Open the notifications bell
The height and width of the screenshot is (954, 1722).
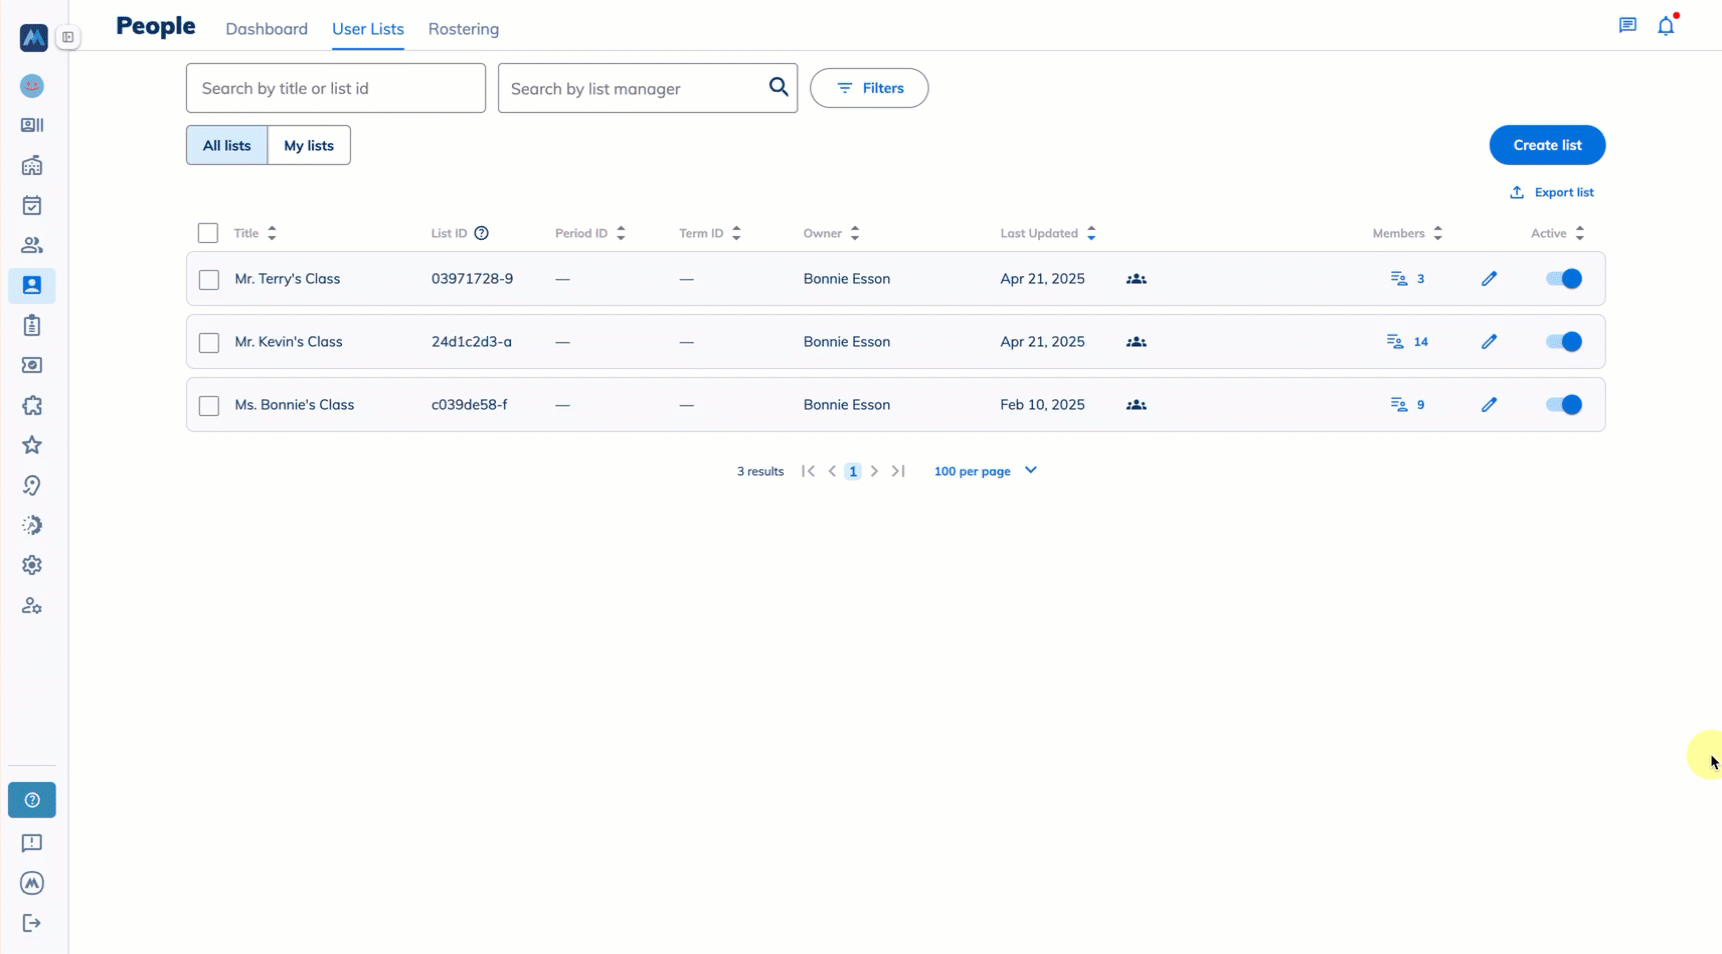1666,26
